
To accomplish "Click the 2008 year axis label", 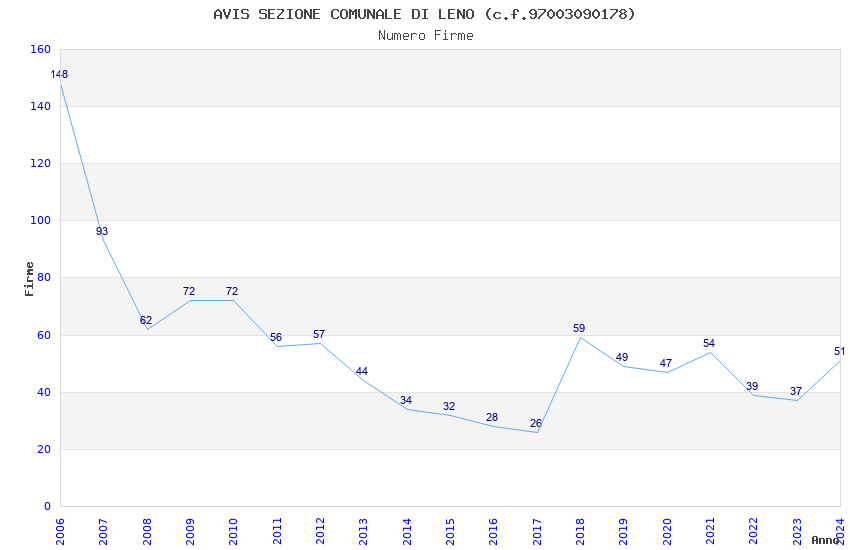I will pyautogui.click(x=147, y=532).
